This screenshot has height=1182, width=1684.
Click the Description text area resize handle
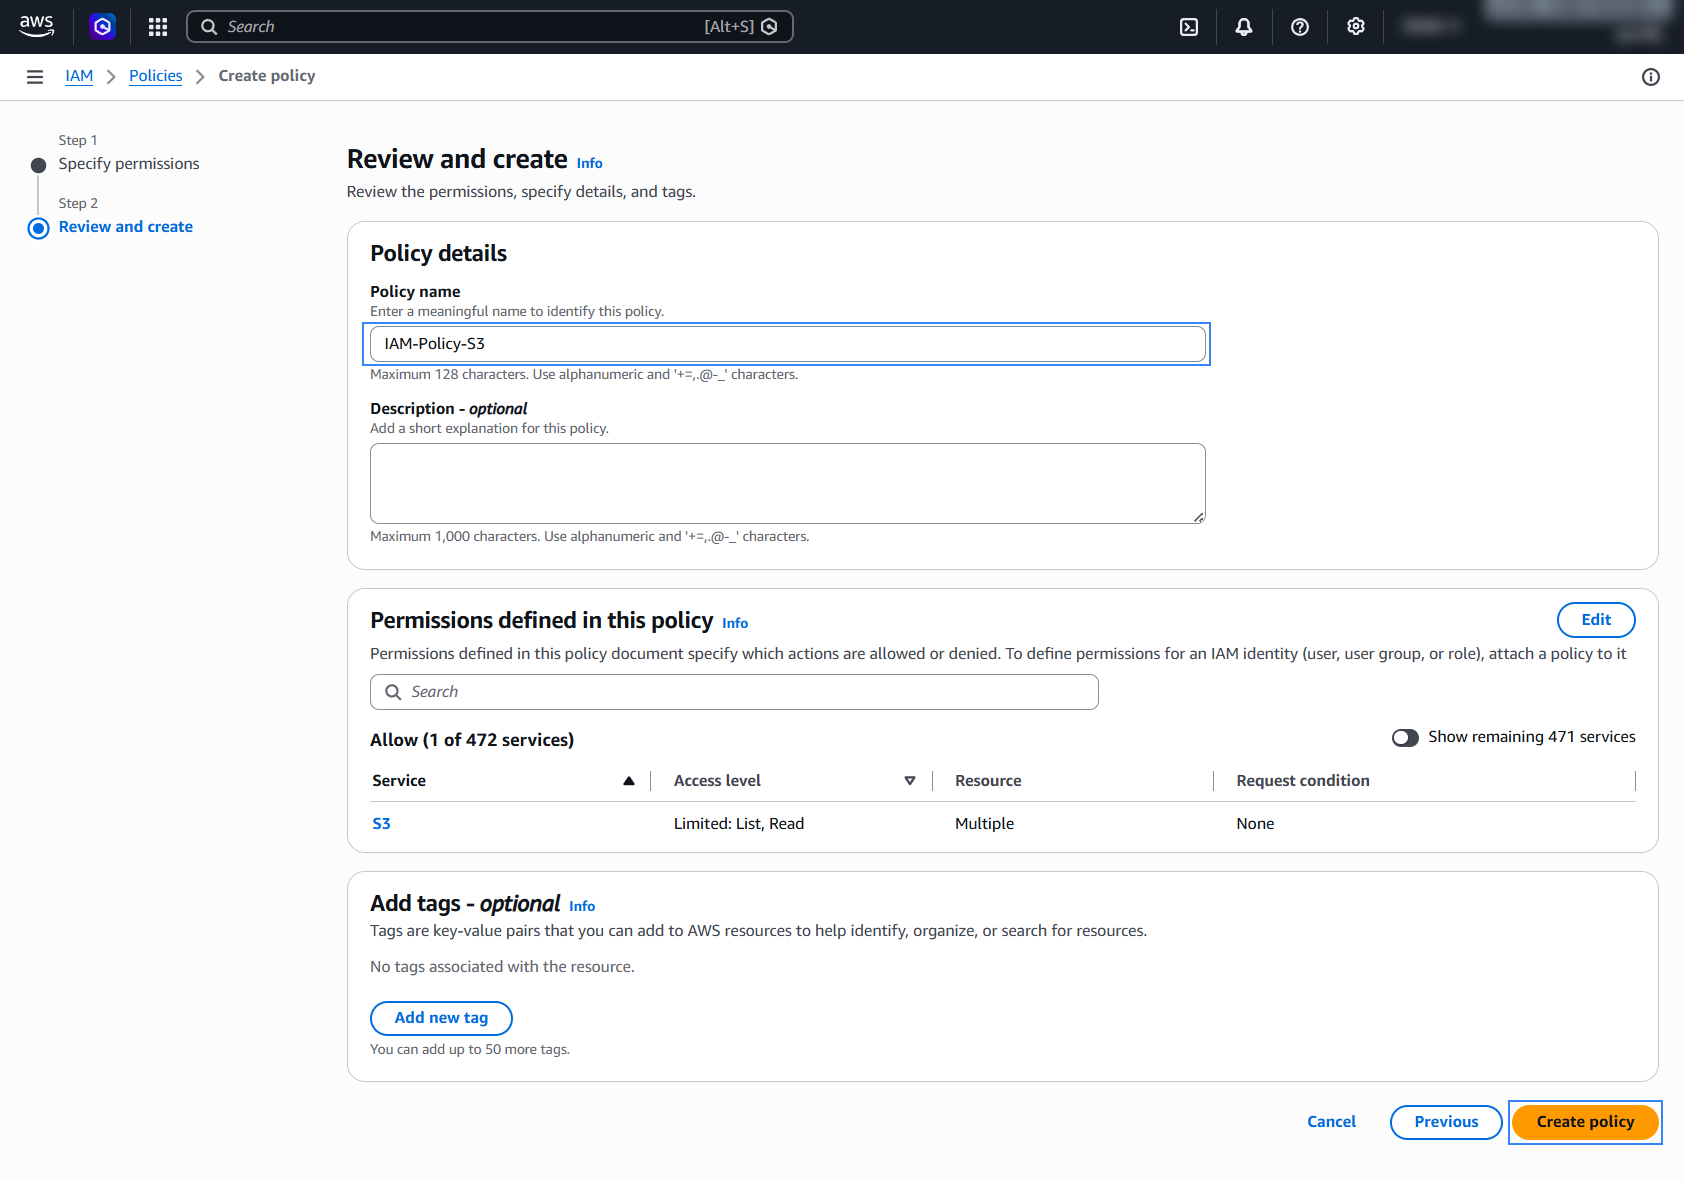(x=1198, y=517)
